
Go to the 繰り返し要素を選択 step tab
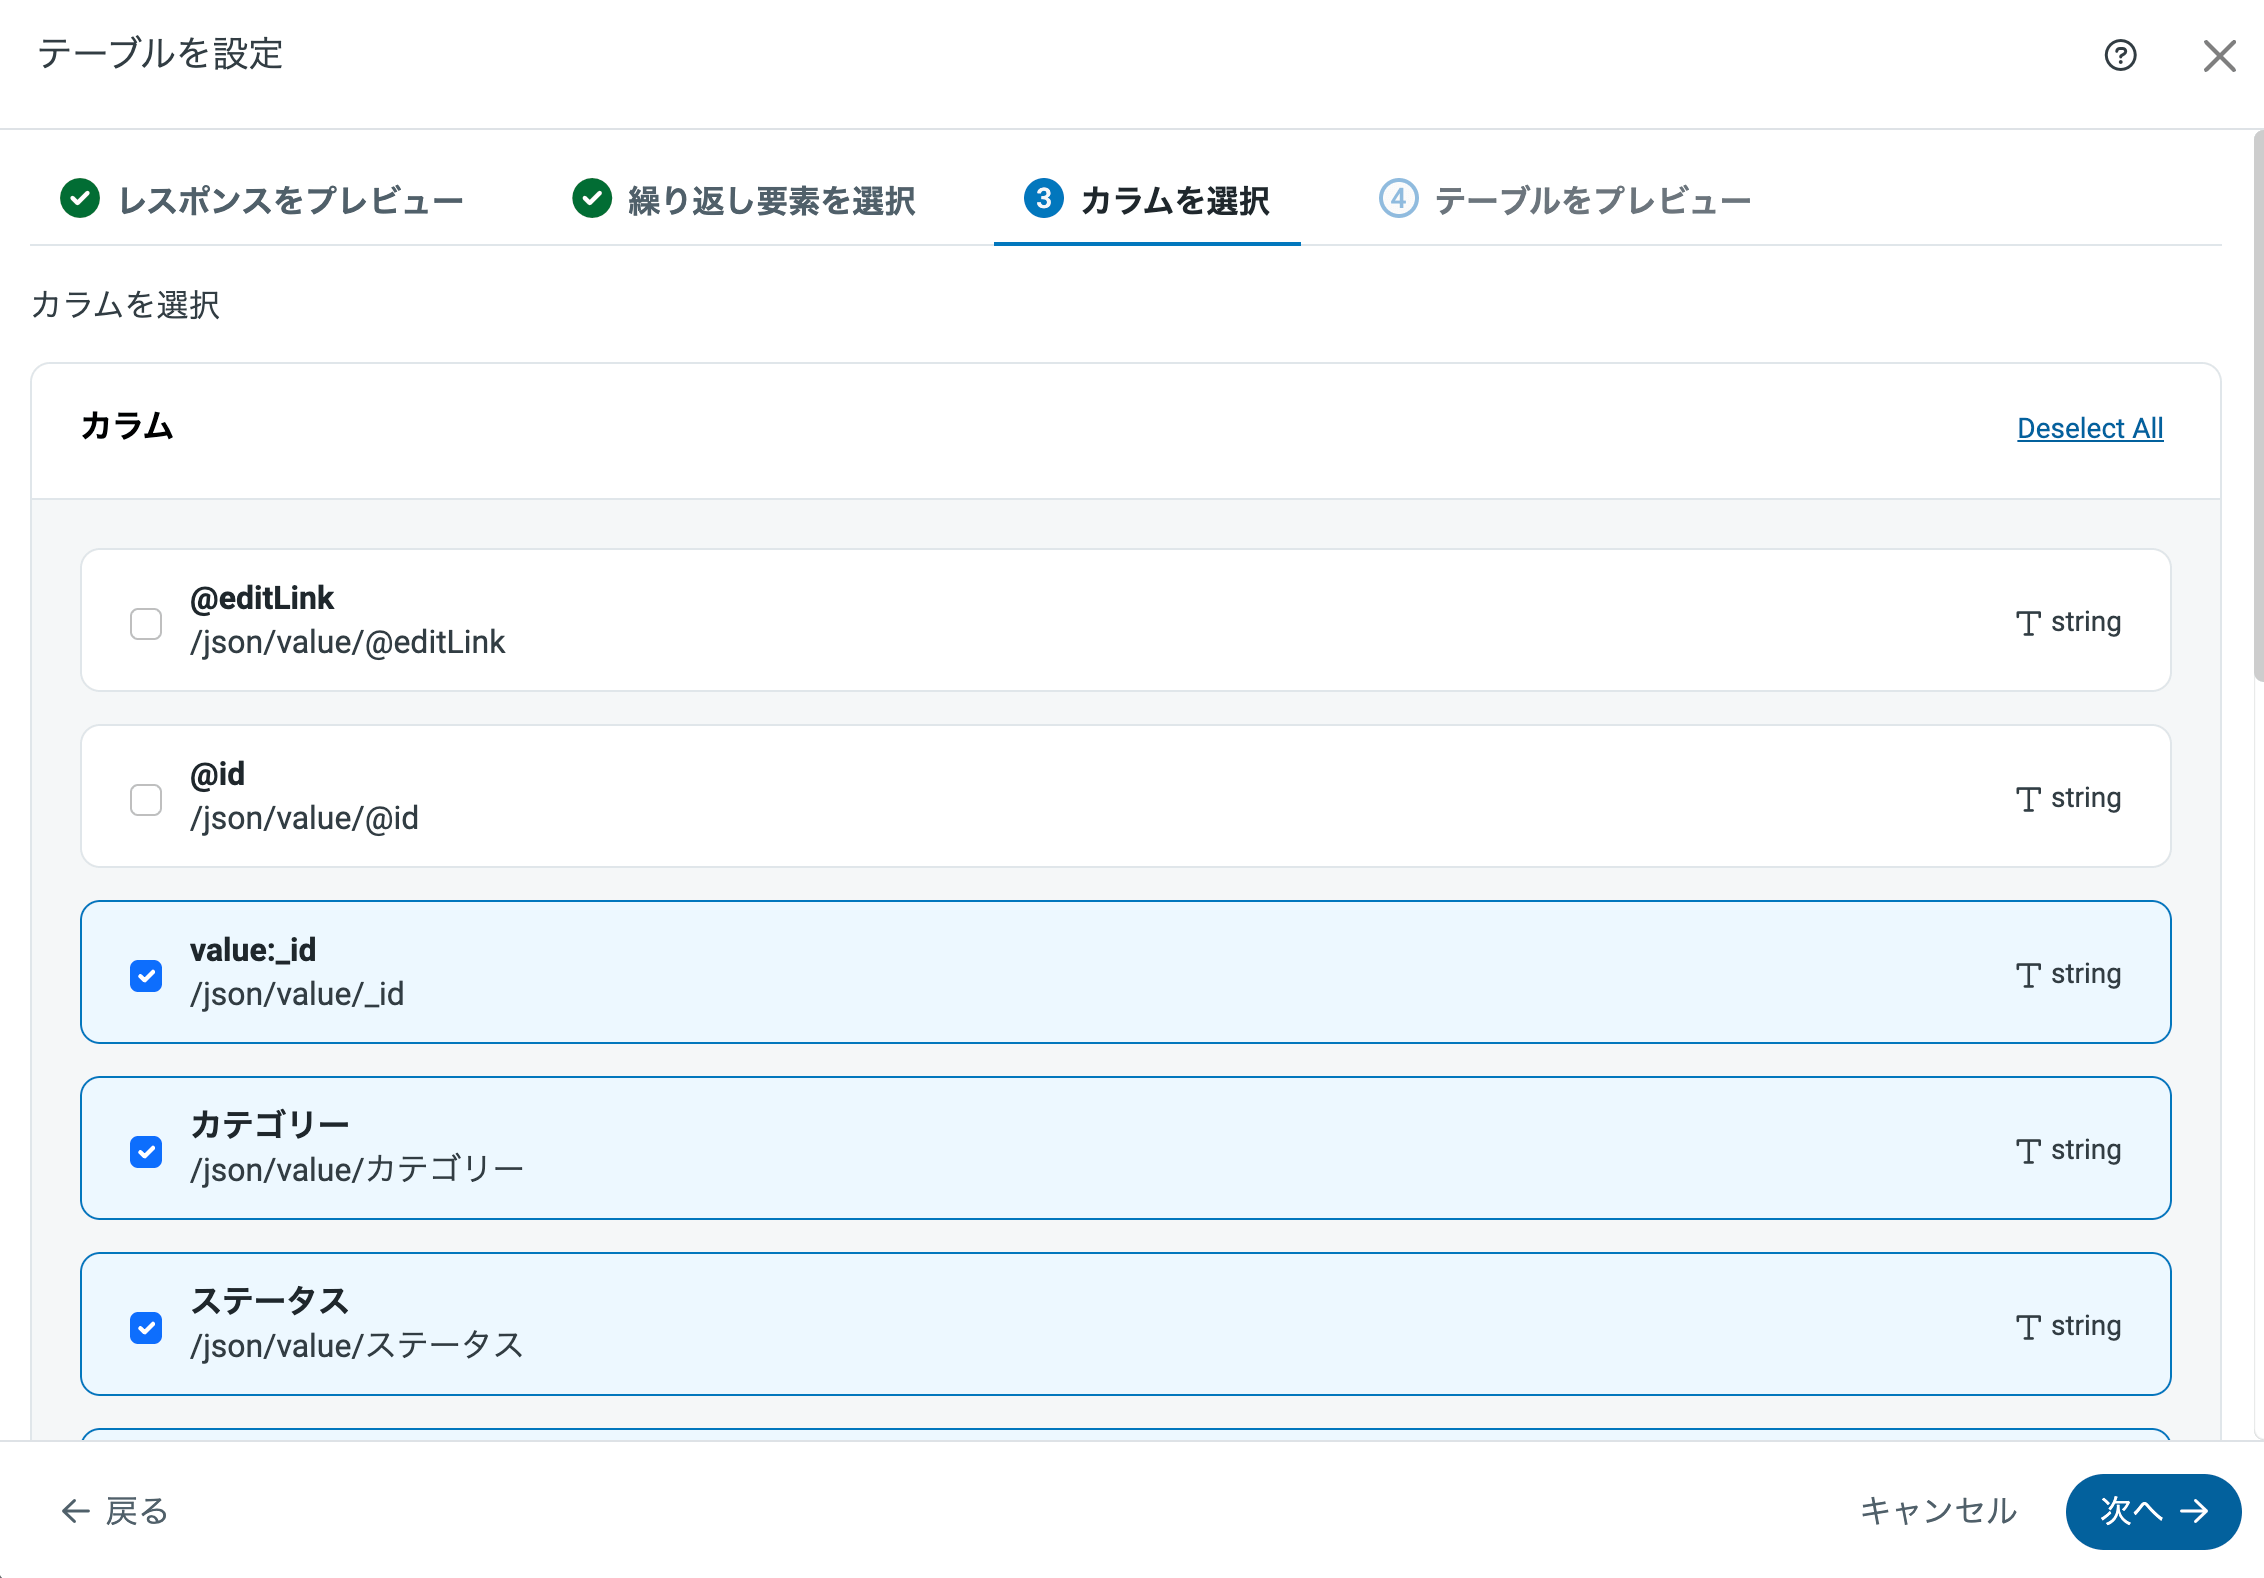click(x=770, y=201)
